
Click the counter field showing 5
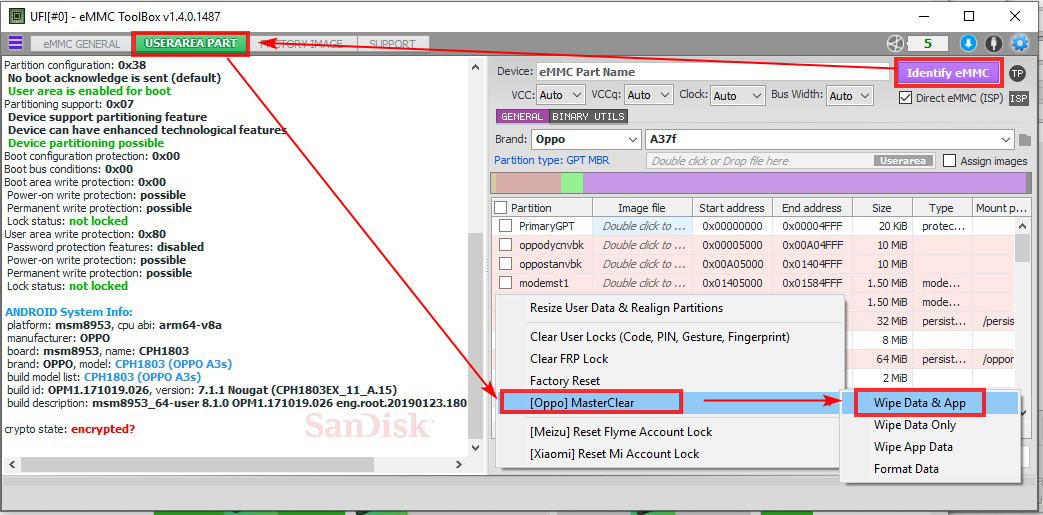coord(927,44)
